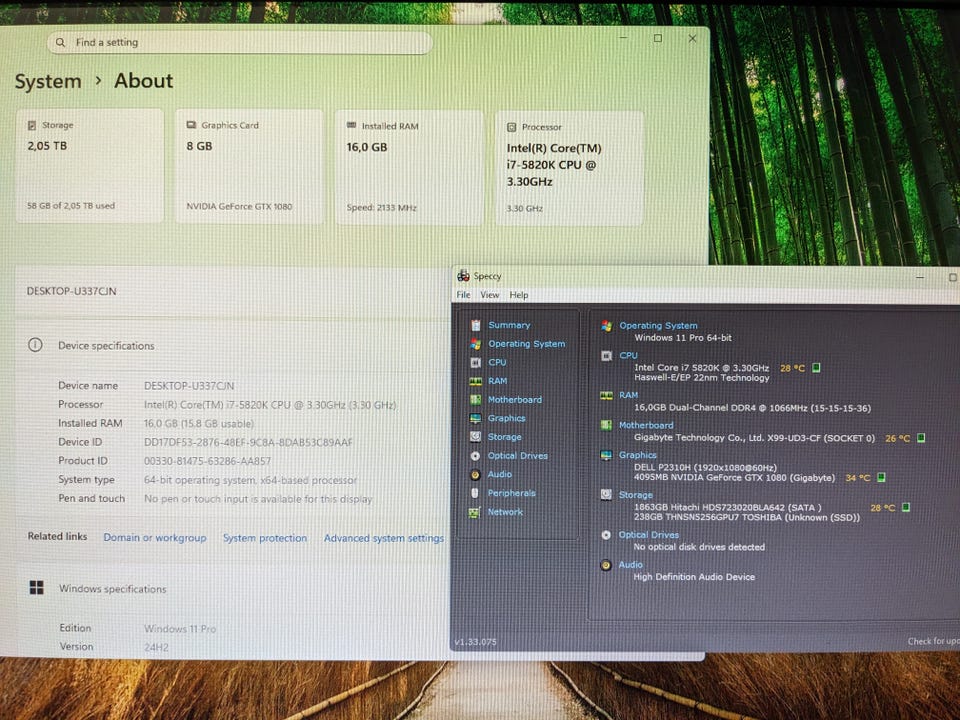This screenshot has height=720, width=960.
Task: Click Speccy version v1.33.075 in status bar
Action: [476, 642]
